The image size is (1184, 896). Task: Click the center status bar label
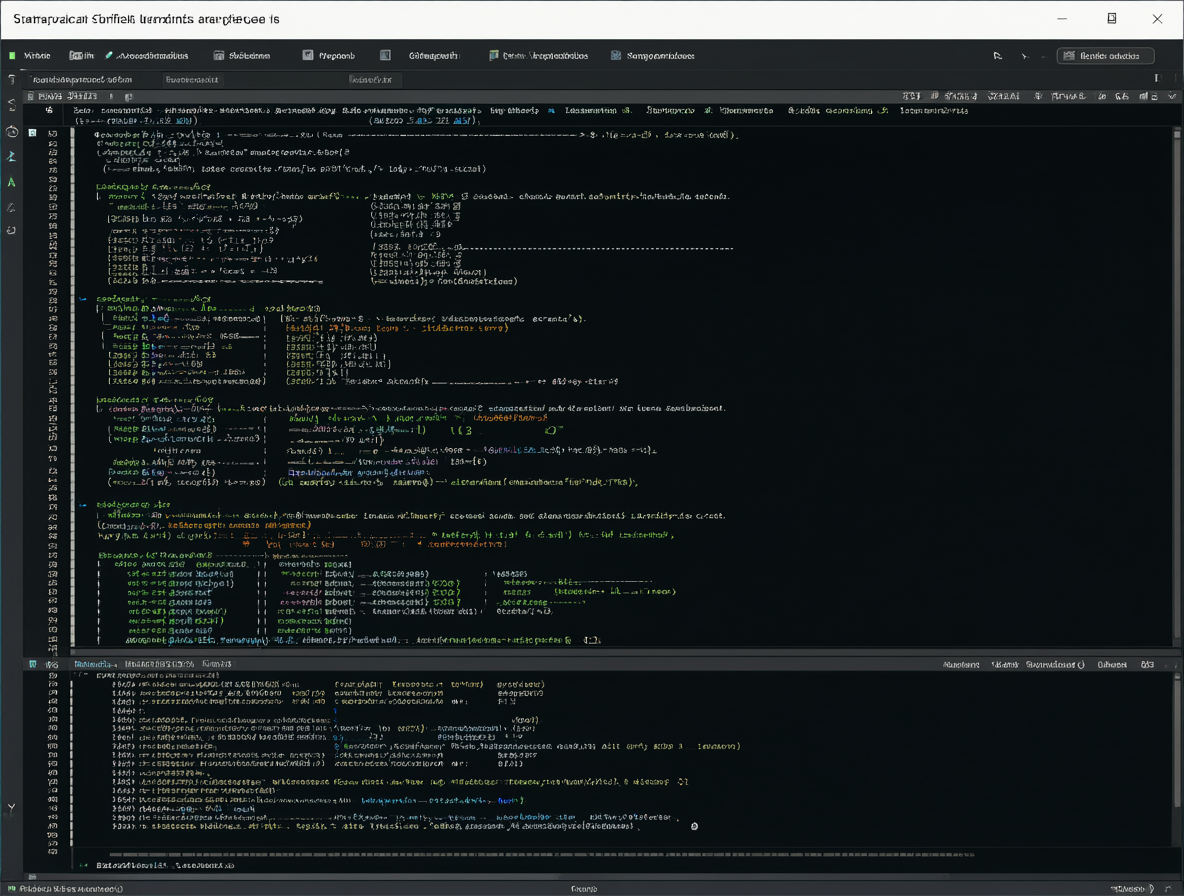pyautogui.click(x=584, y=889)
